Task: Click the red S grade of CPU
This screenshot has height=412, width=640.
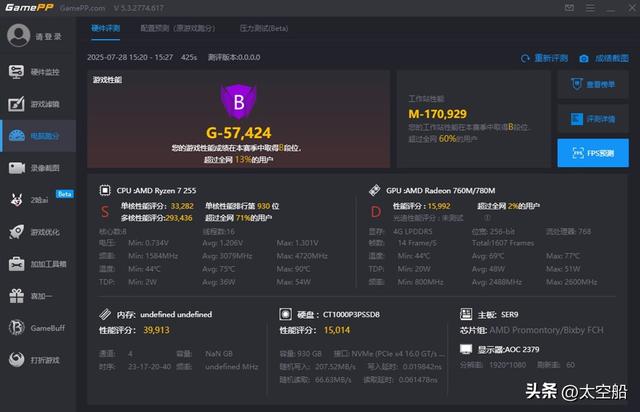Action: [x=105, y=212]
